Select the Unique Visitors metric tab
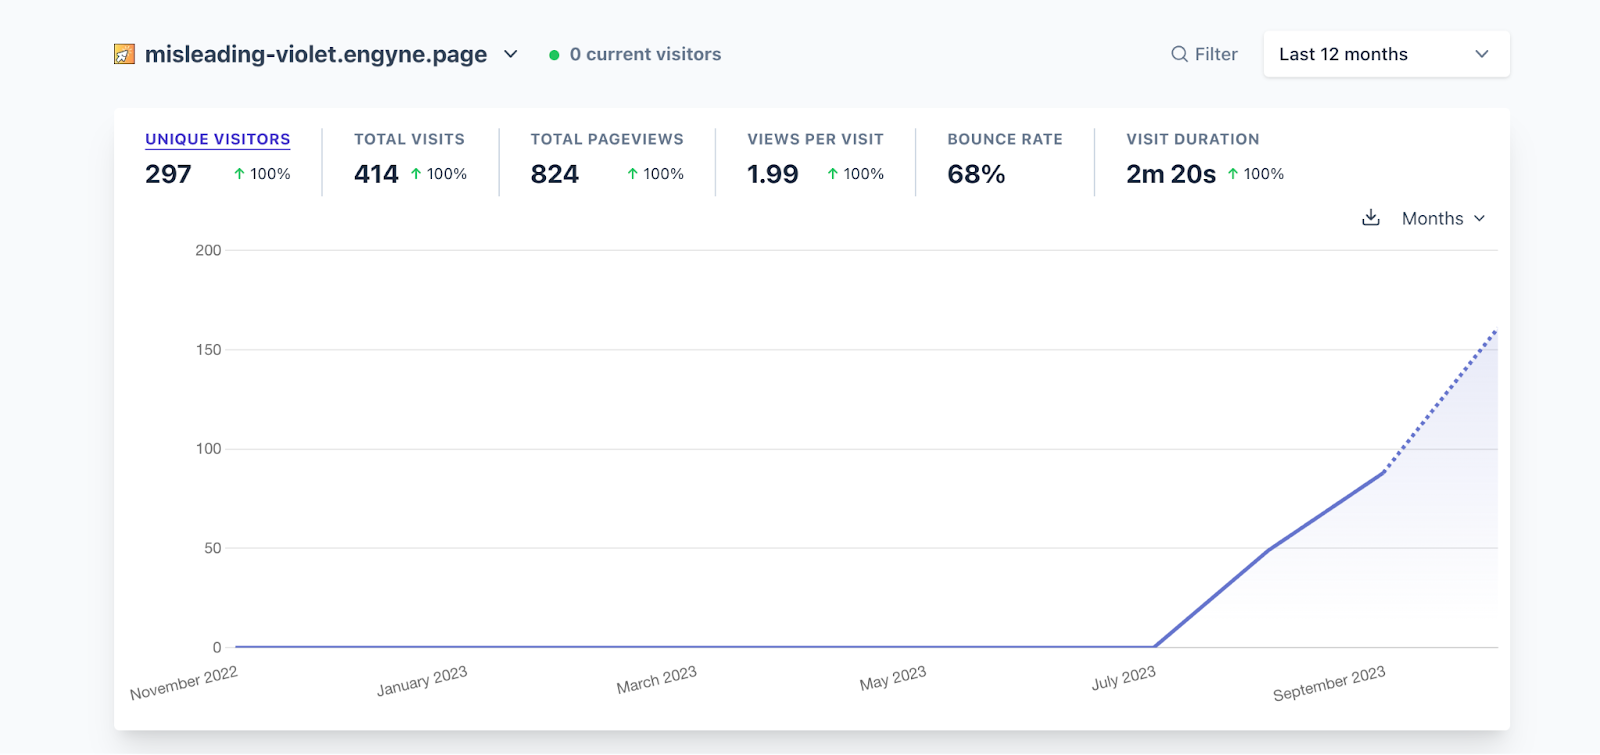The height and width of the screenshot is (755, 1600). 217,139
